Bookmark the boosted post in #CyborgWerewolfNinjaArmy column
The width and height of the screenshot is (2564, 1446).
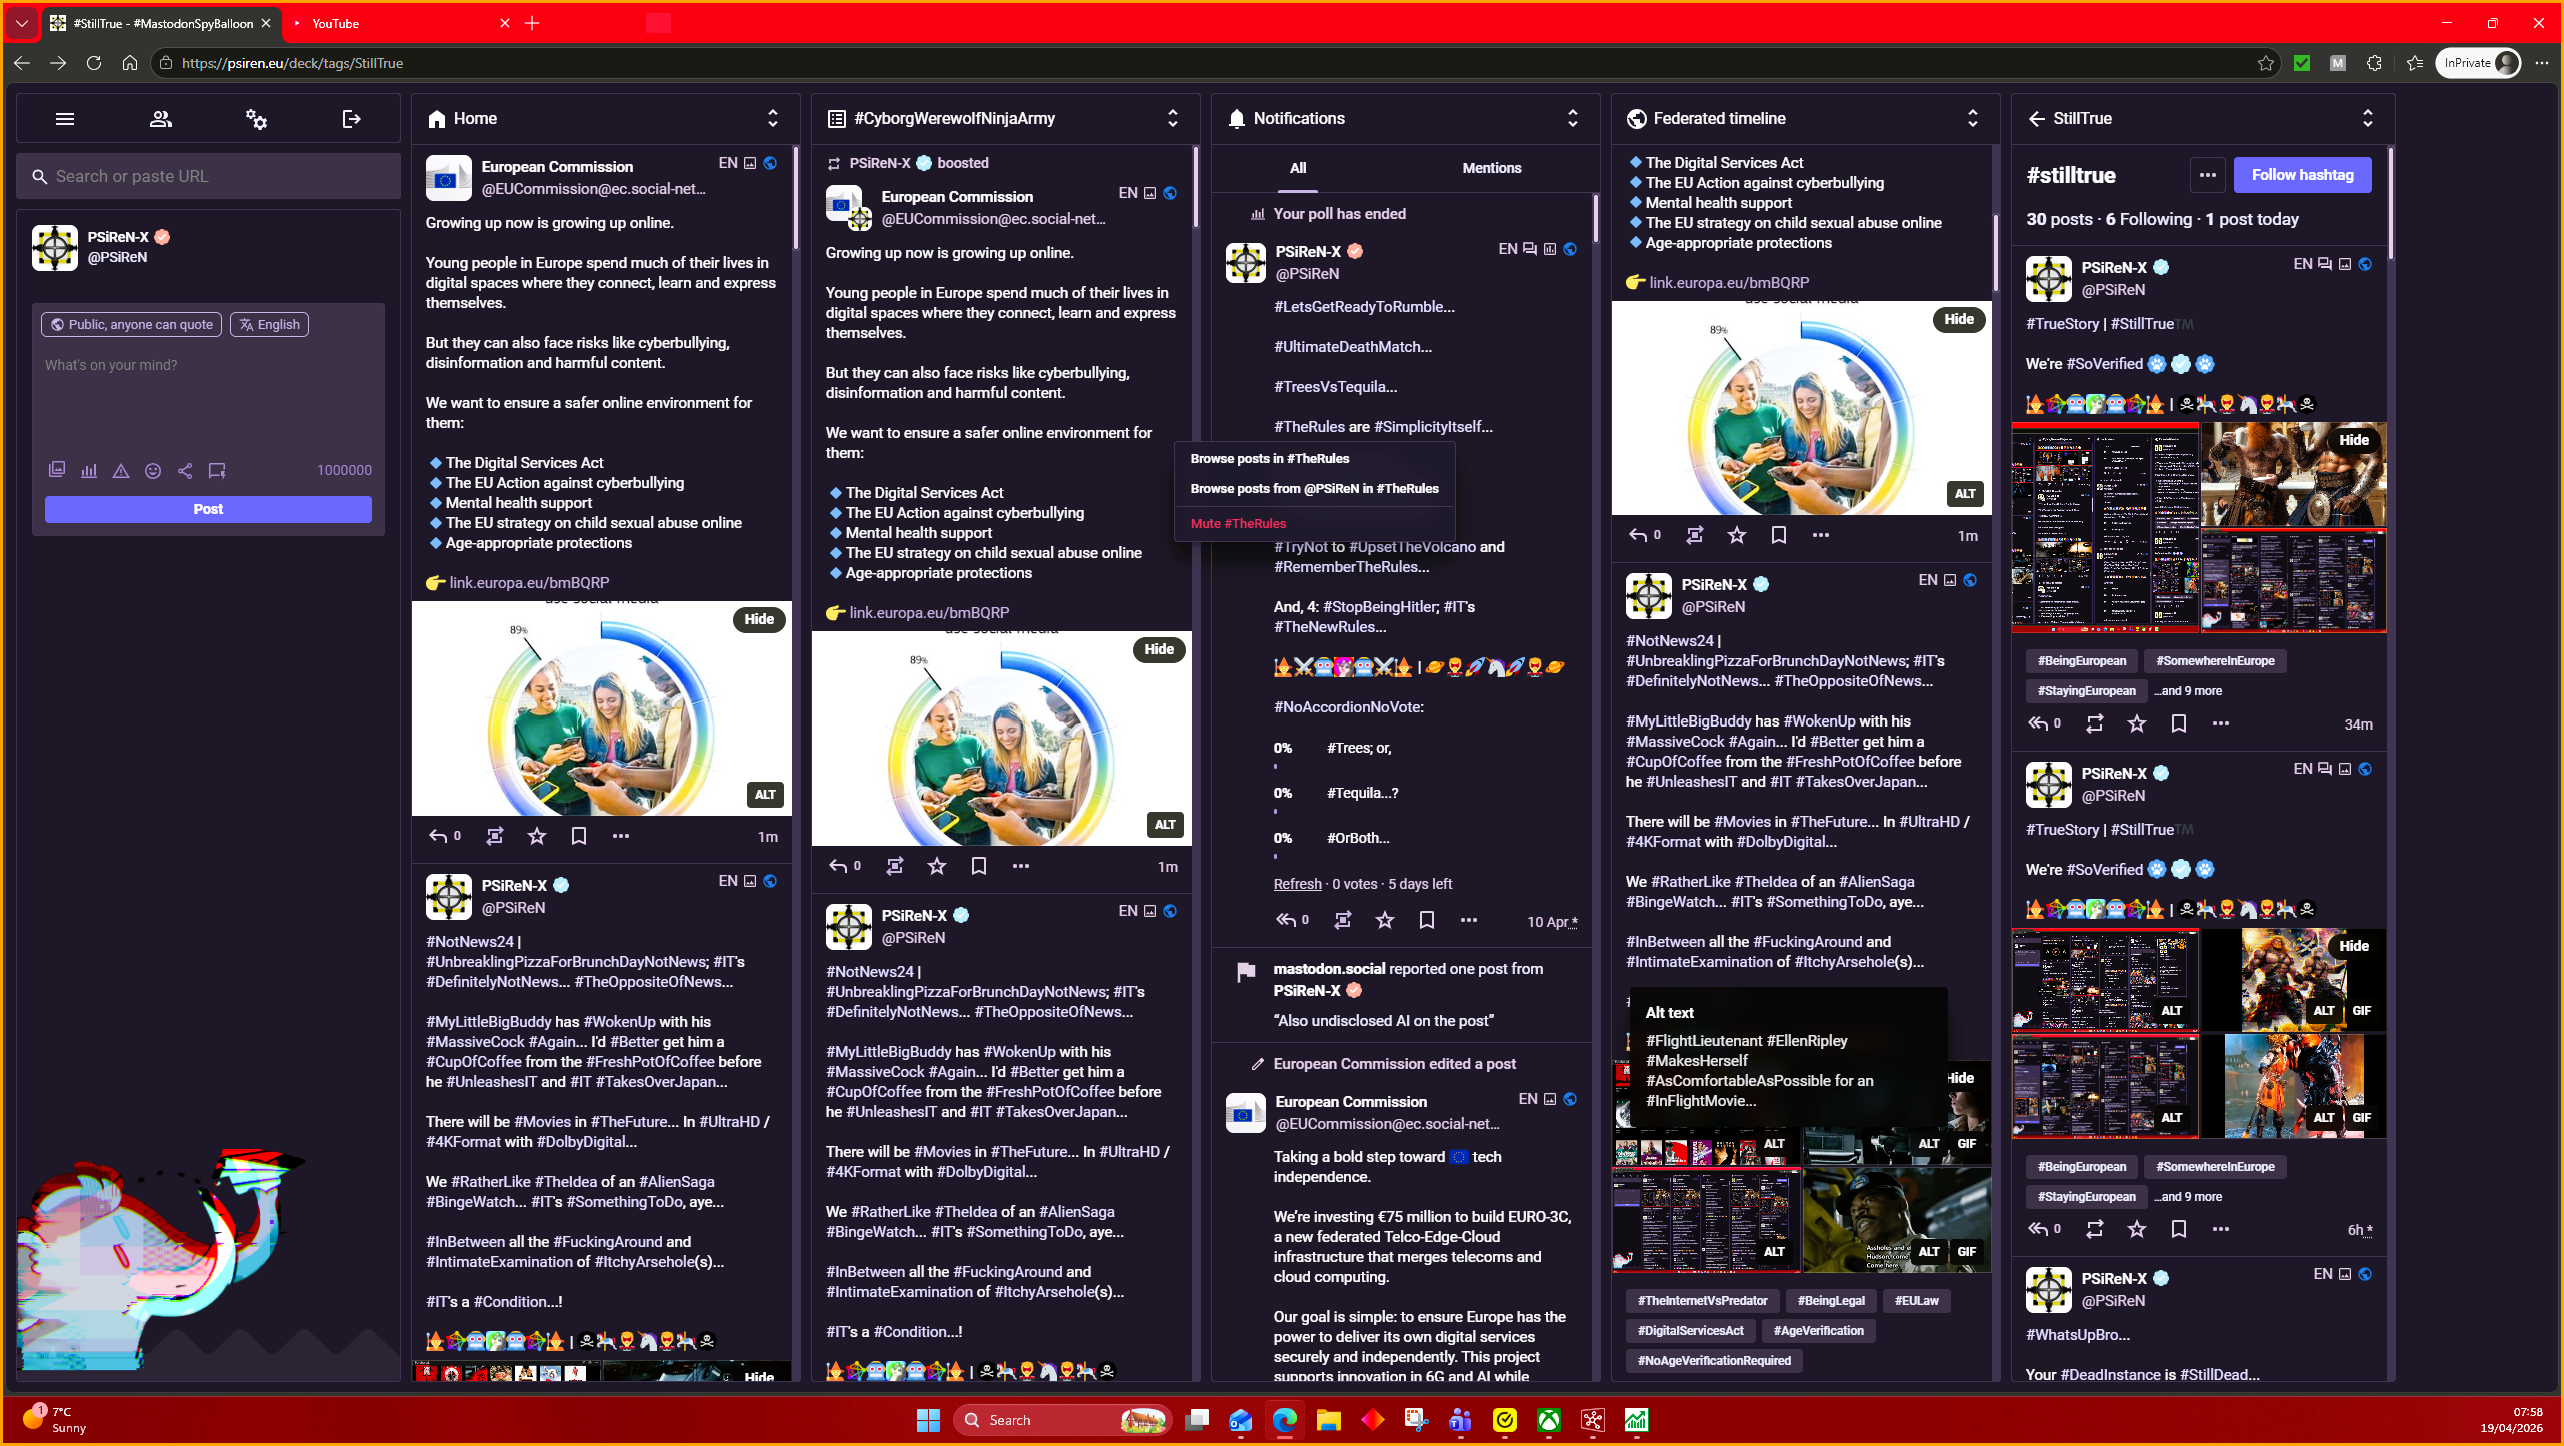click(979, 866)
